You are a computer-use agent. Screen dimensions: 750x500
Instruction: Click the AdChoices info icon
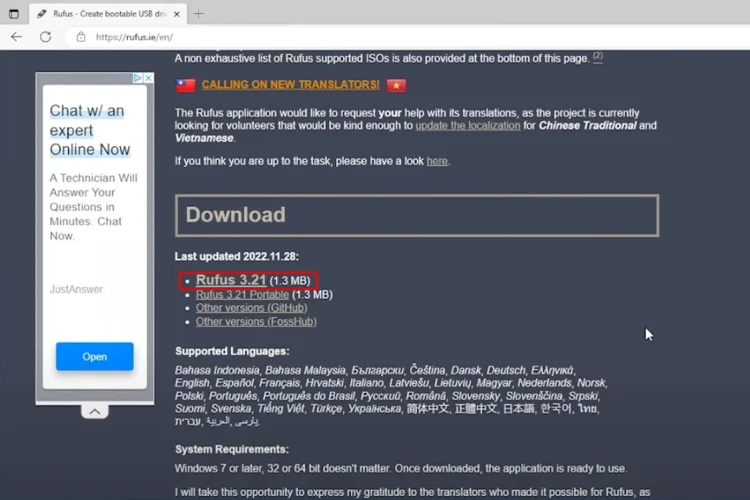(138, 78)
